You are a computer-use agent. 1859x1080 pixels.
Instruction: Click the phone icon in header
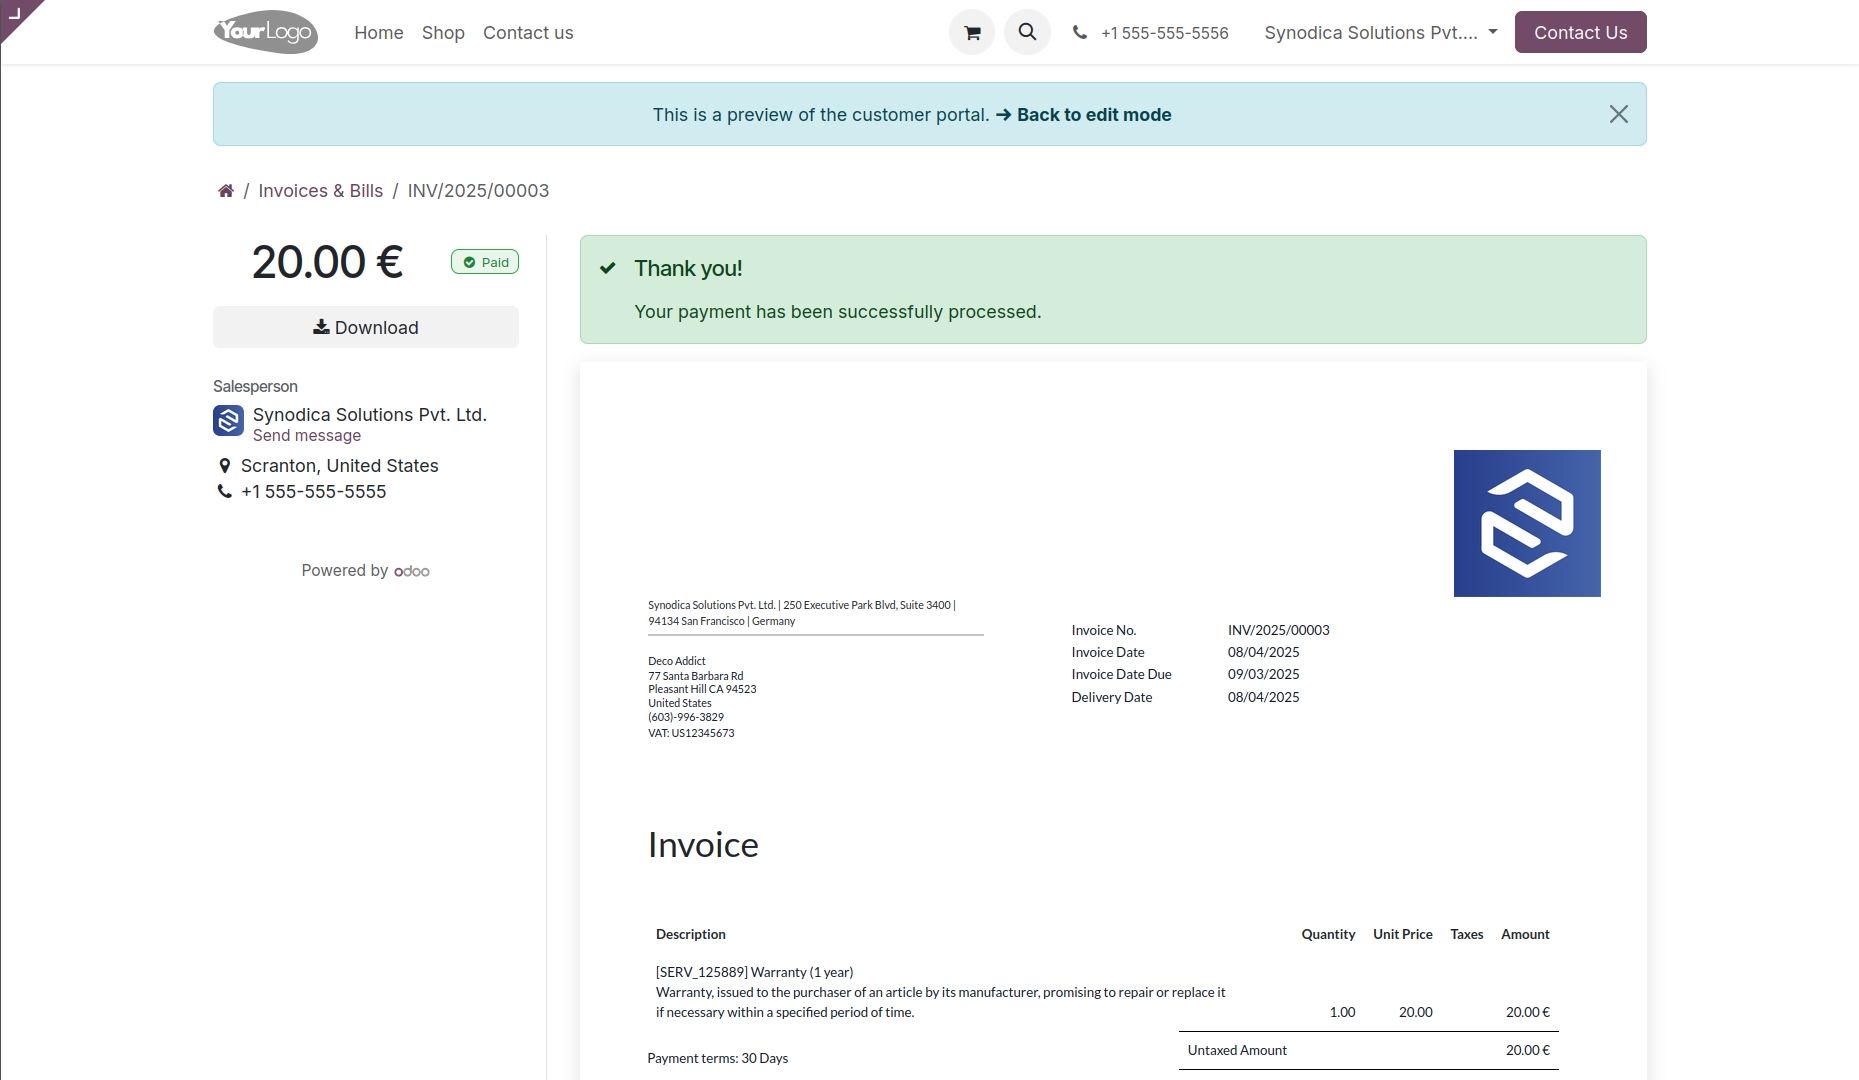(x=1080, y=33)
